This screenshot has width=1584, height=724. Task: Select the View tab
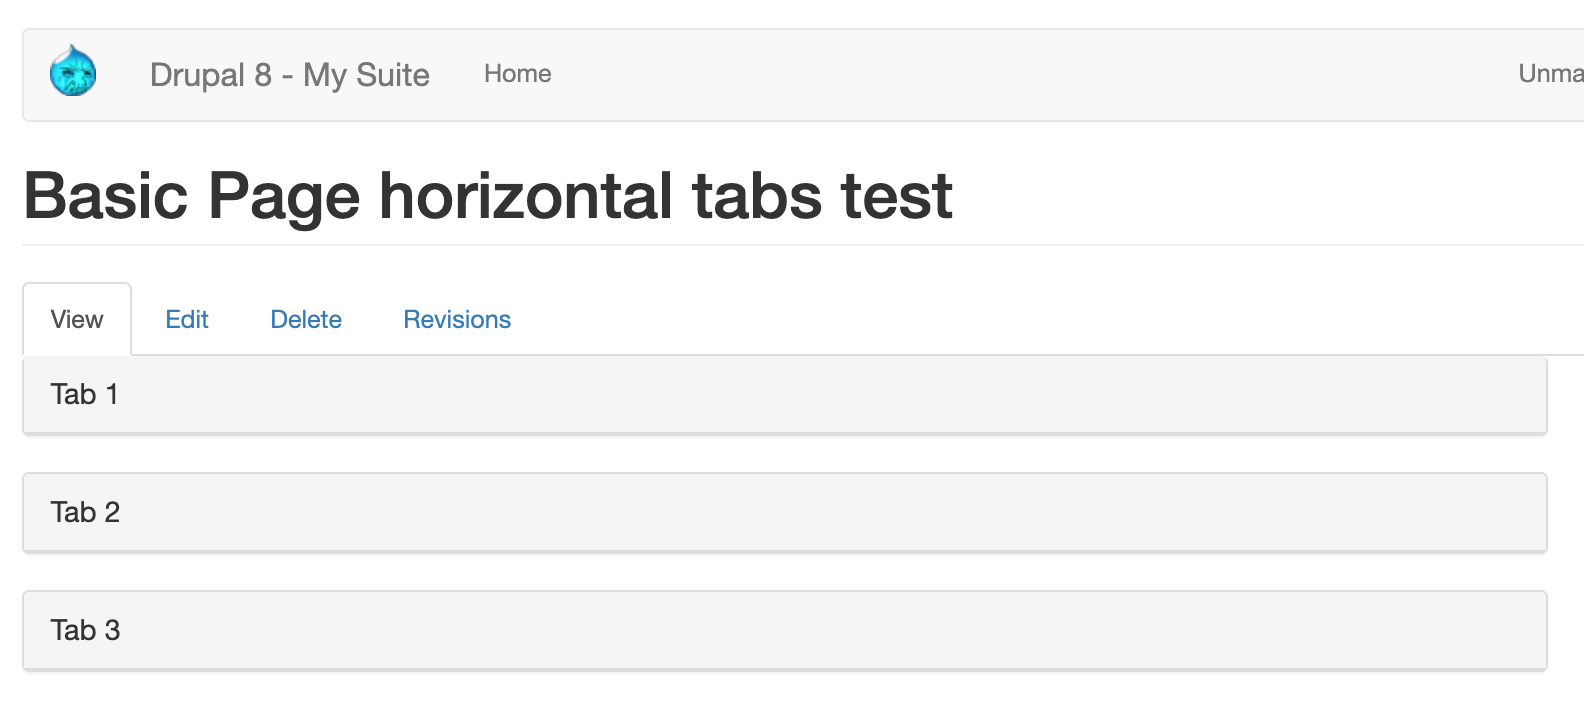click(x=77, y=319)
